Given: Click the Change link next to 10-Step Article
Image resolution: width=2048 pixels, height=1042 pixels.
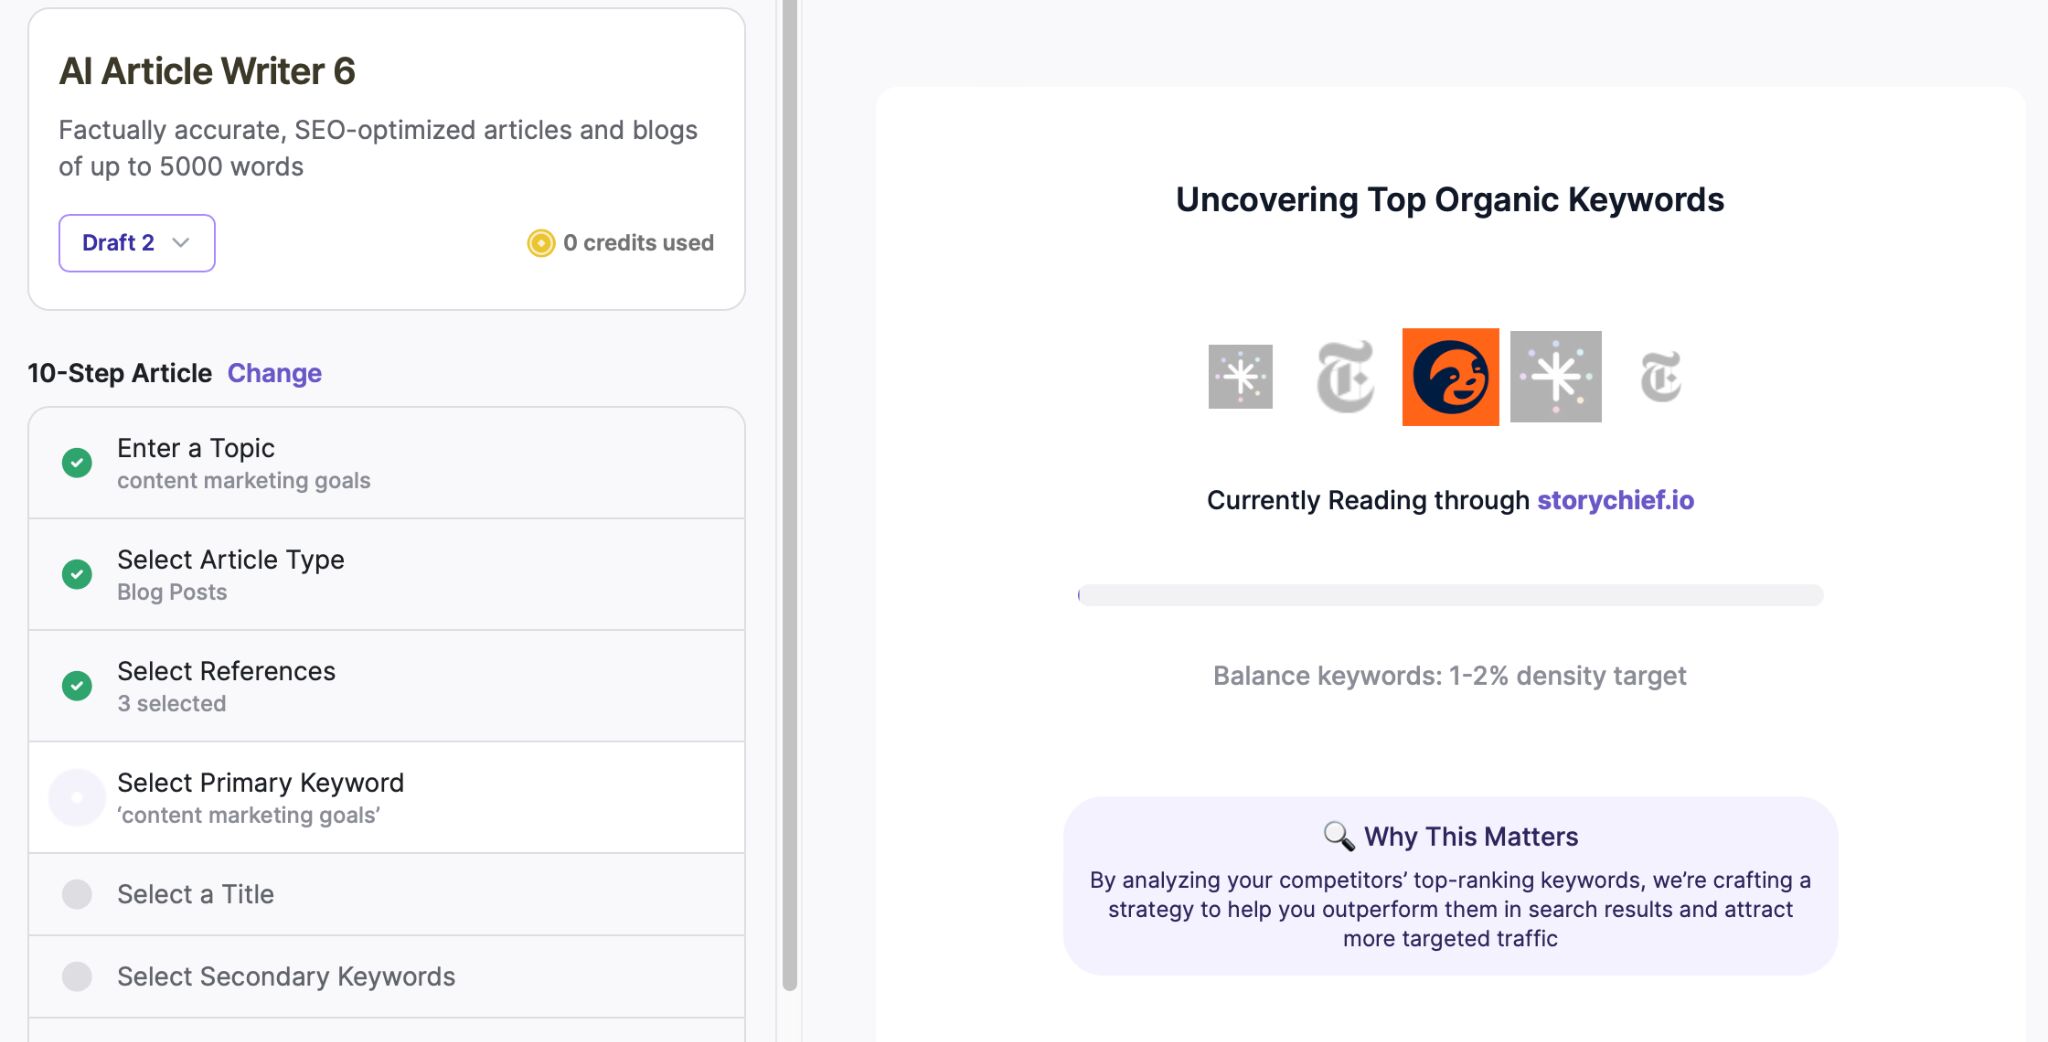Looking at the screenshot, I should 274,373.
